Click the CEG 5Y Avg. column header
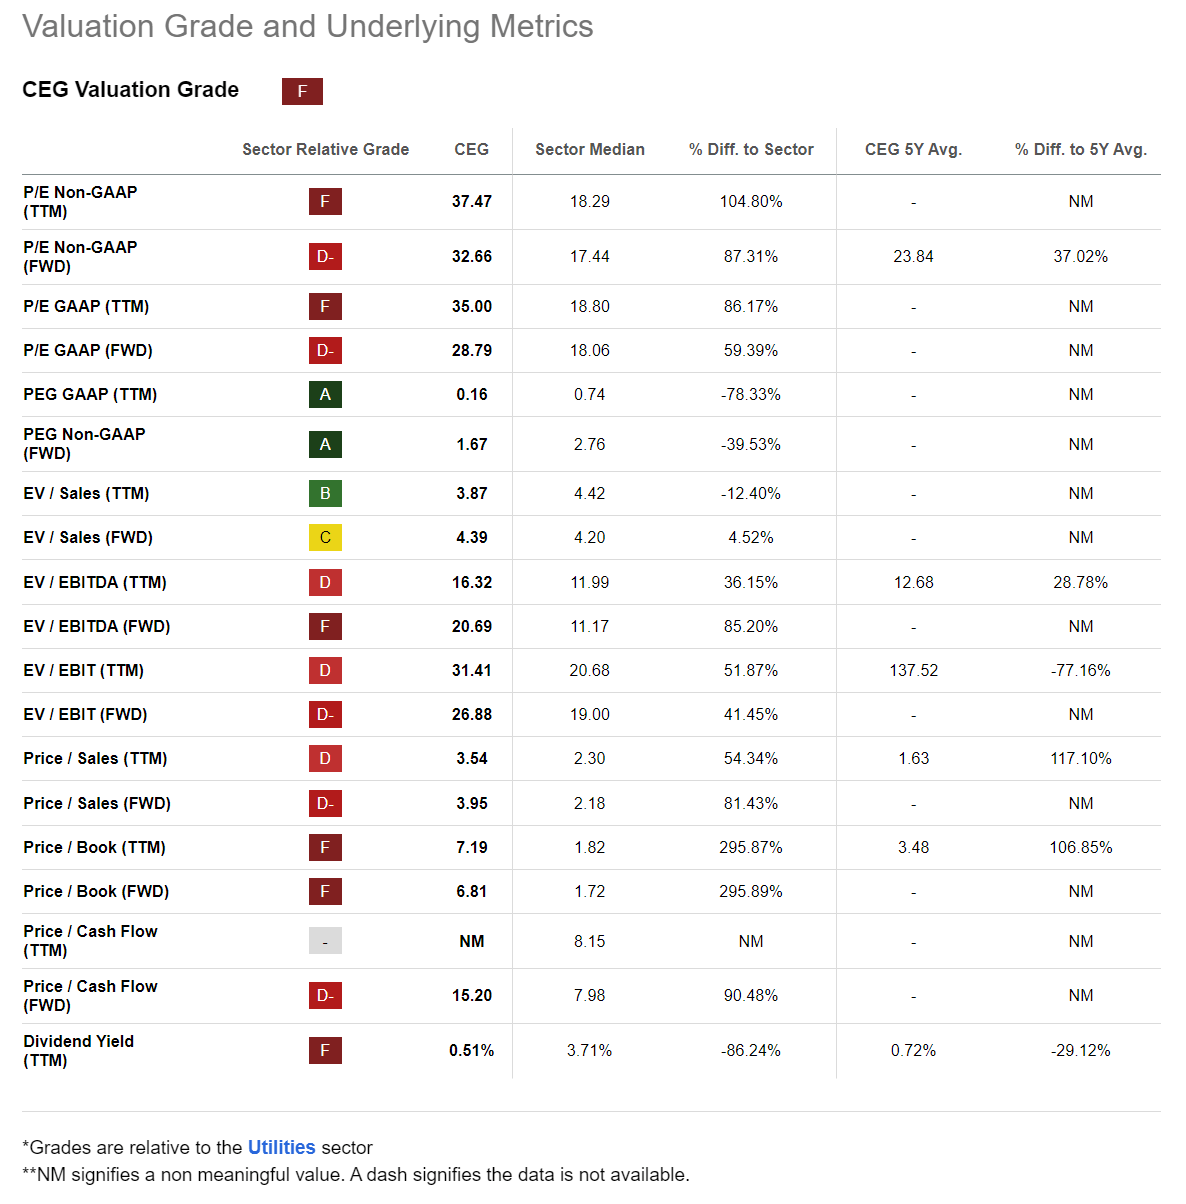1186x1204 pixels. (x=913, y=149)
